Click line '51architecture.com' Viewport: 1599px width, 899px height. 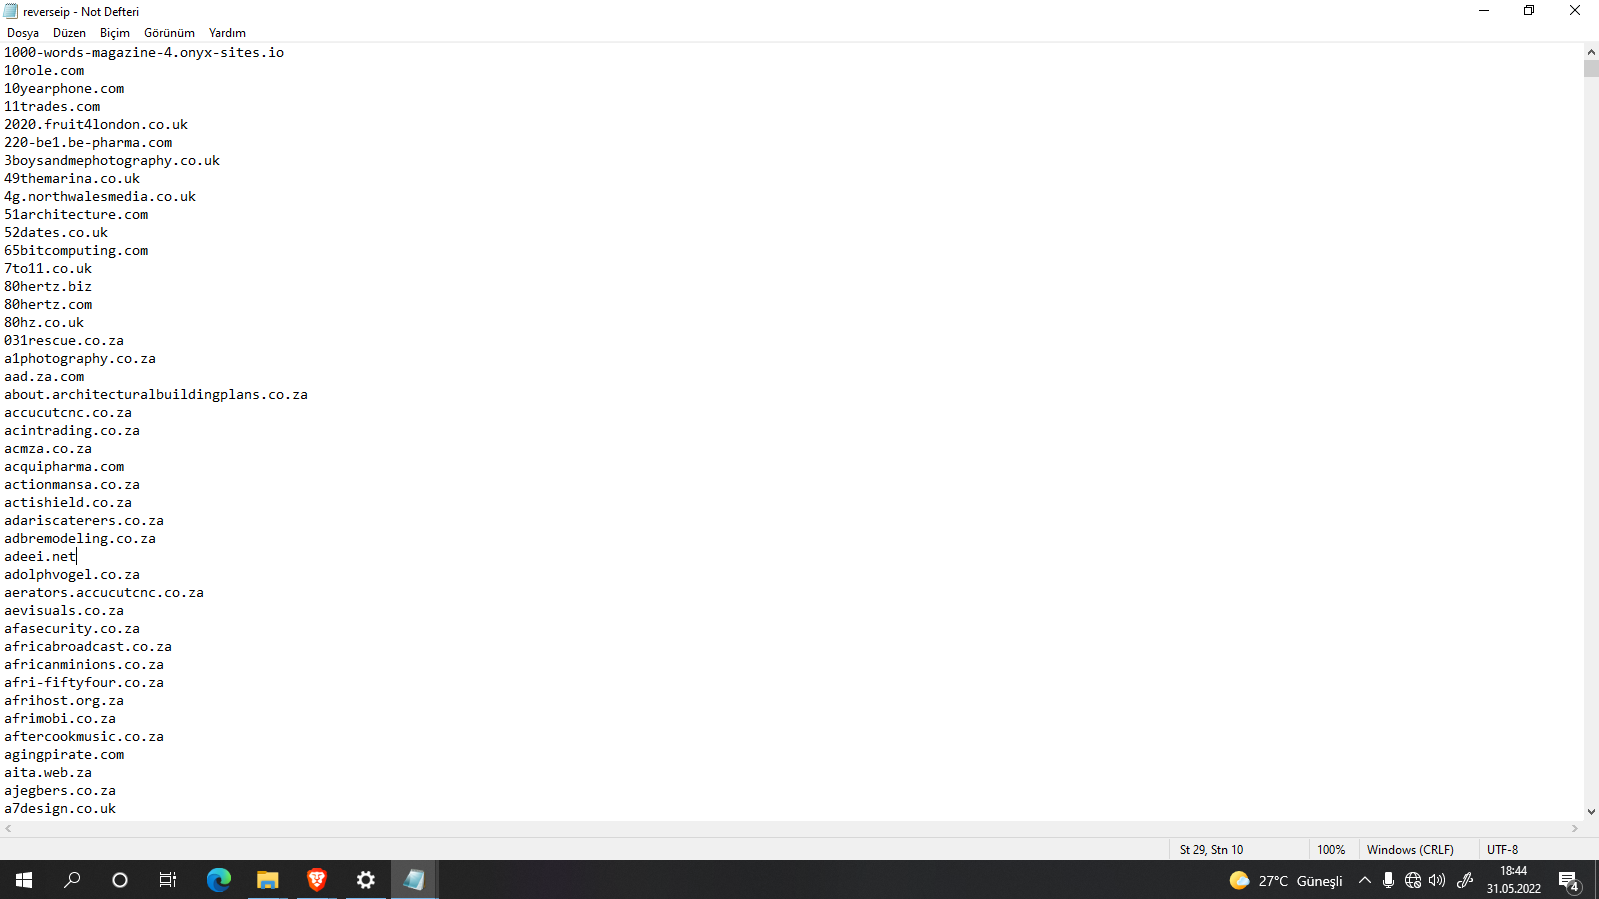pos(76,215)
